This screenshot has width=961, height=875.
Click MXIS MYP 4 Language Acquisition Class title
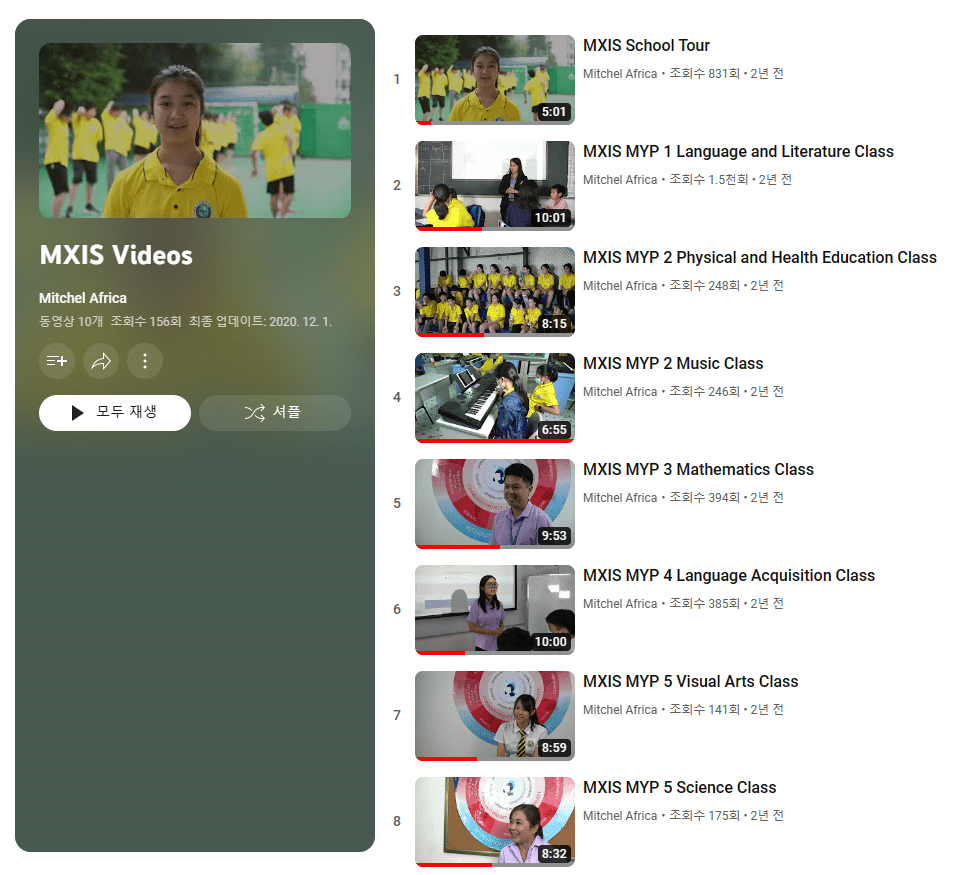click(728, 576)
